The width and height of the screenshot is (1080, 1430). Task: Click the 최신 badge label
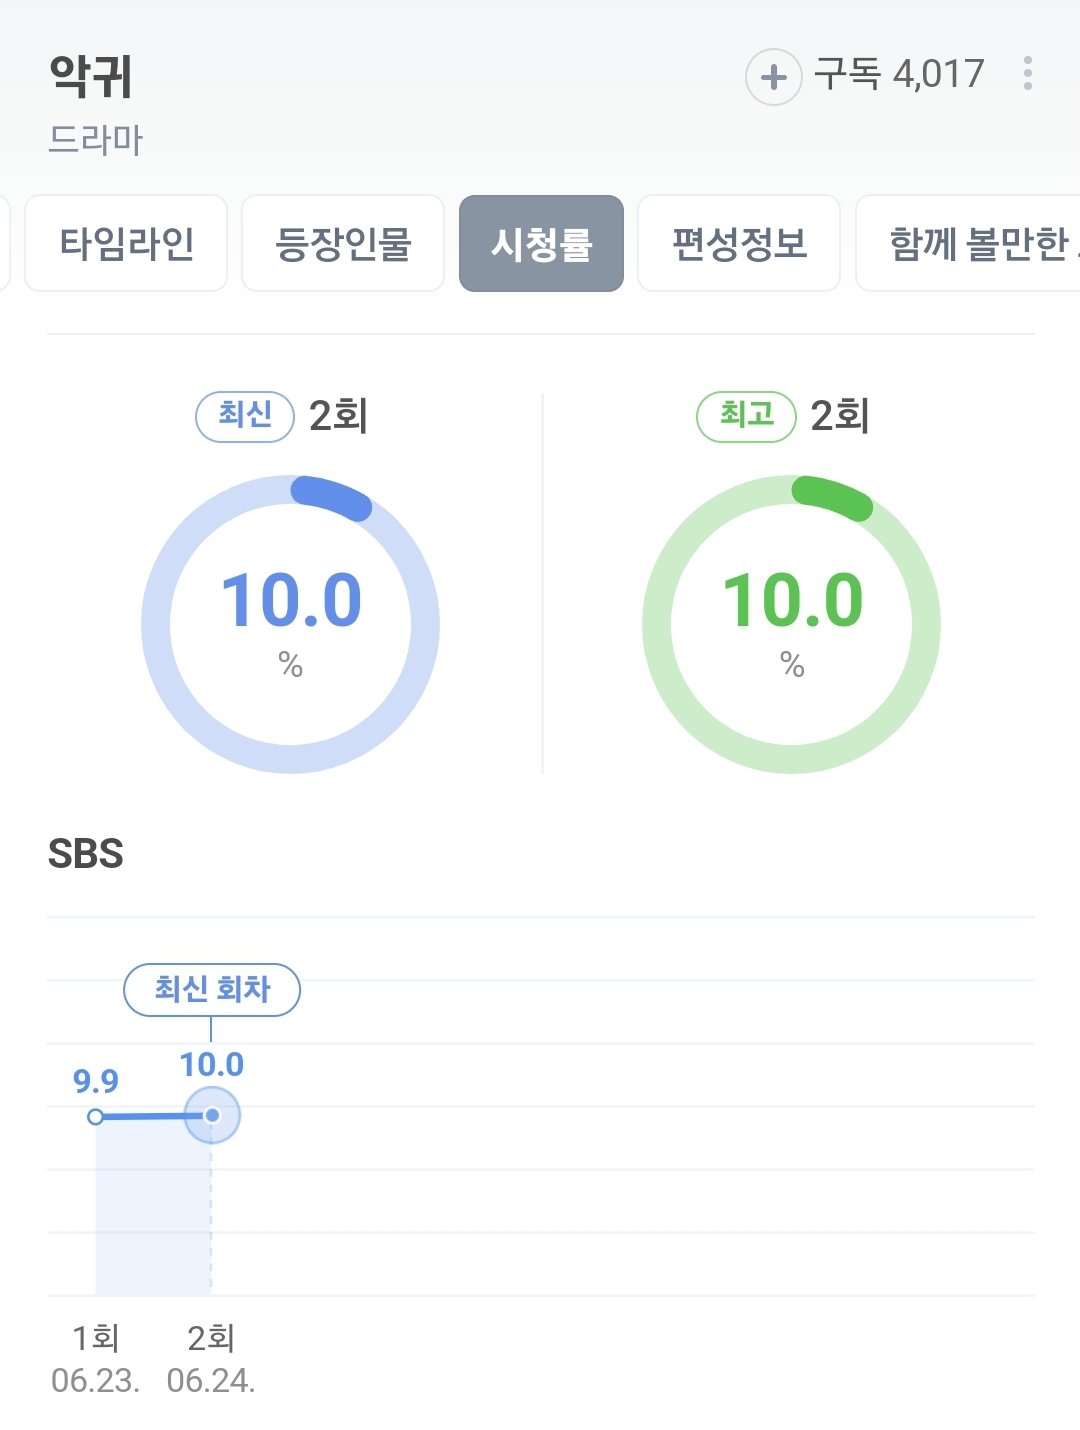(245, 416)
